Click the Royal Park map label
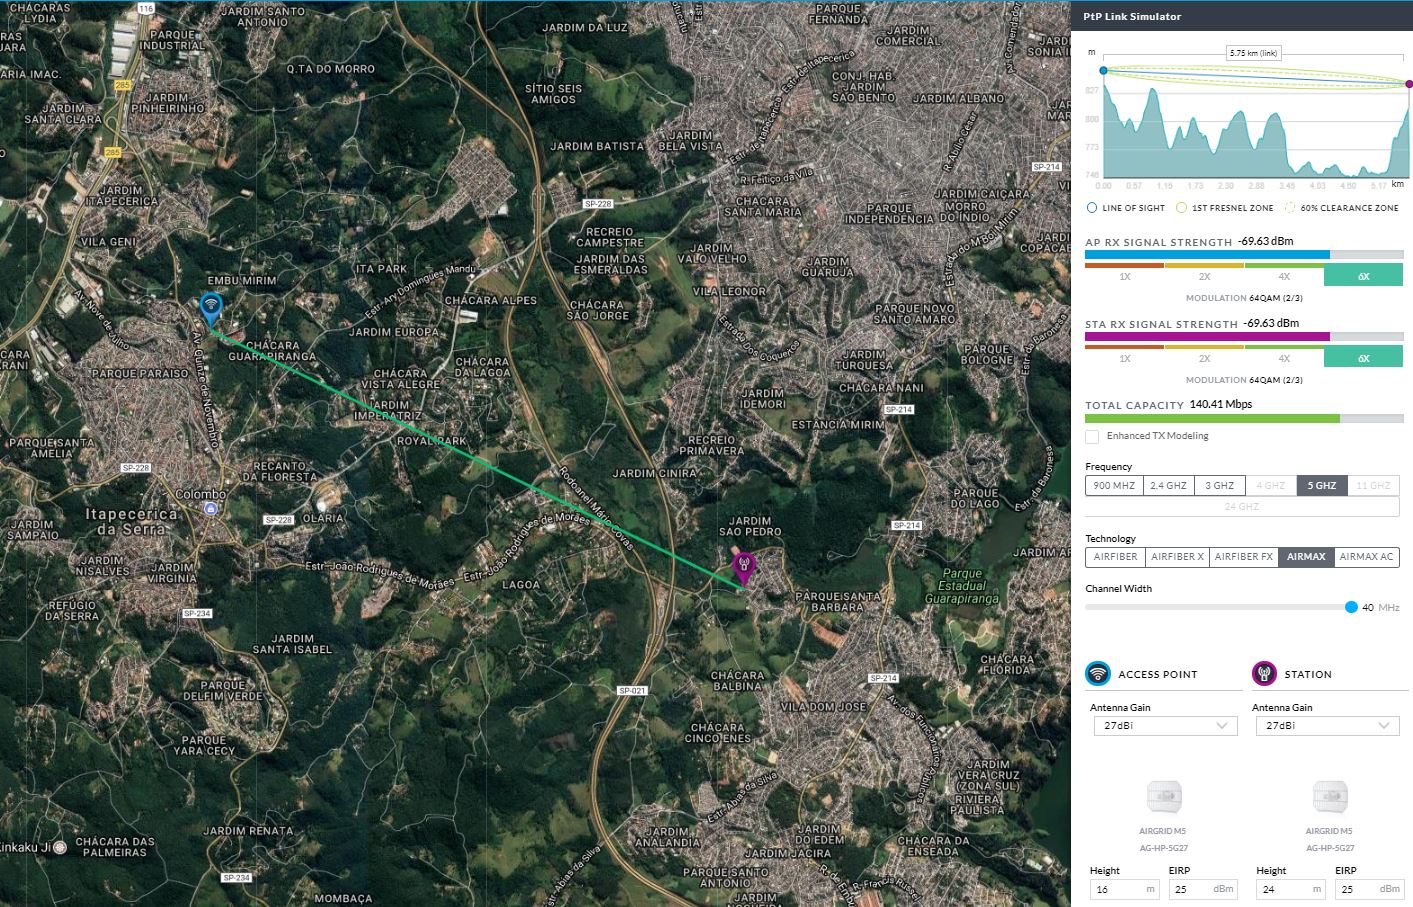The height and width of the screenshot is (907, 1413). [x=432, y=441]
